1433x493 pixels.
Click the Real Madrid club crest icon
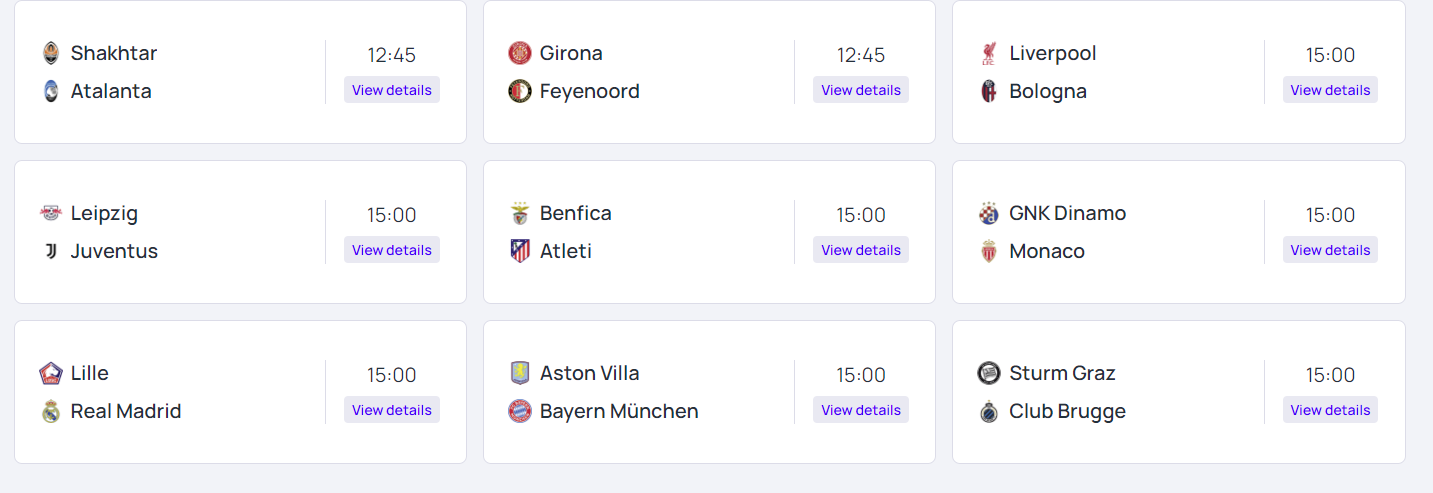click(x=51, y=411)
